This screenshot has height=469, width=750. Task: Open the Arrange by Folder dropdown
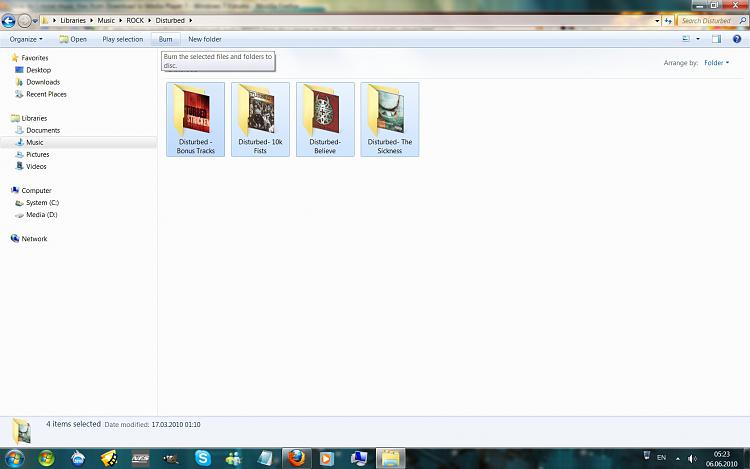[x=717, y=63]
